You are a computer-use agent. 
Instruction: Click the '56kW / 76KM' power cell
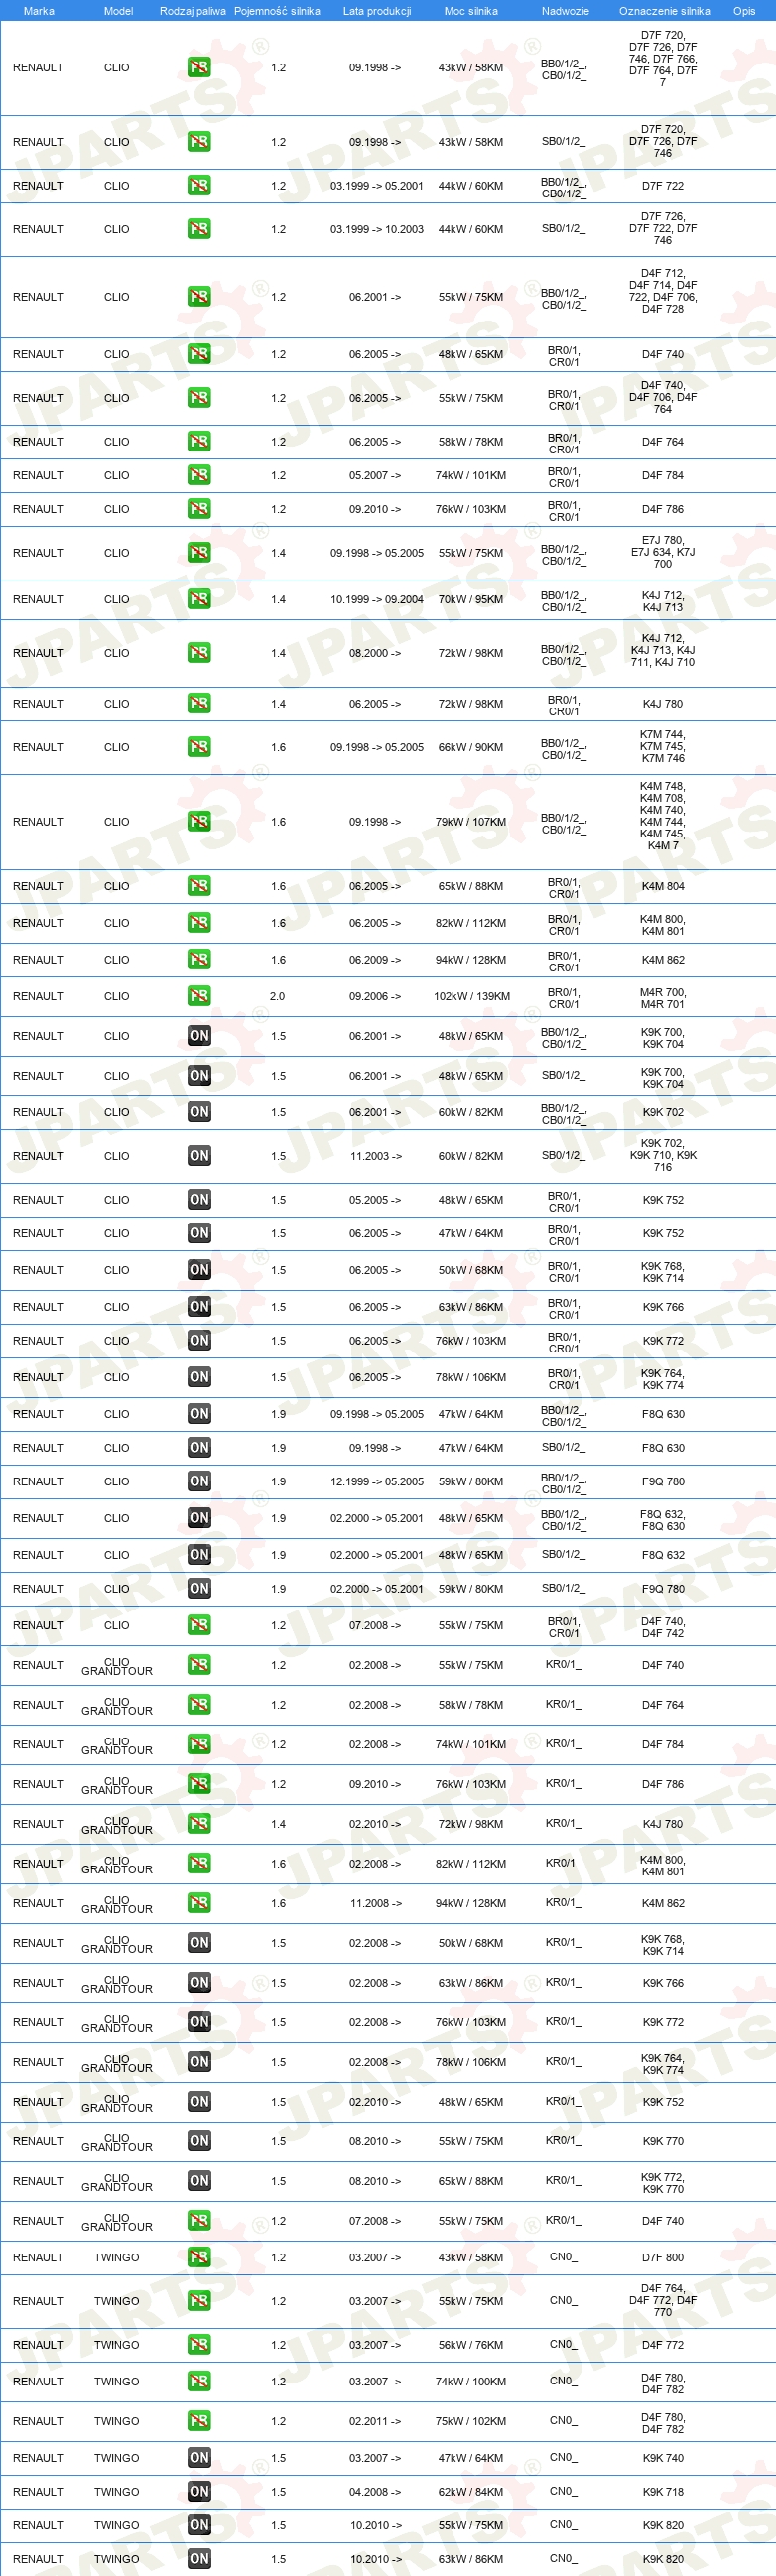coord(470,2345)
